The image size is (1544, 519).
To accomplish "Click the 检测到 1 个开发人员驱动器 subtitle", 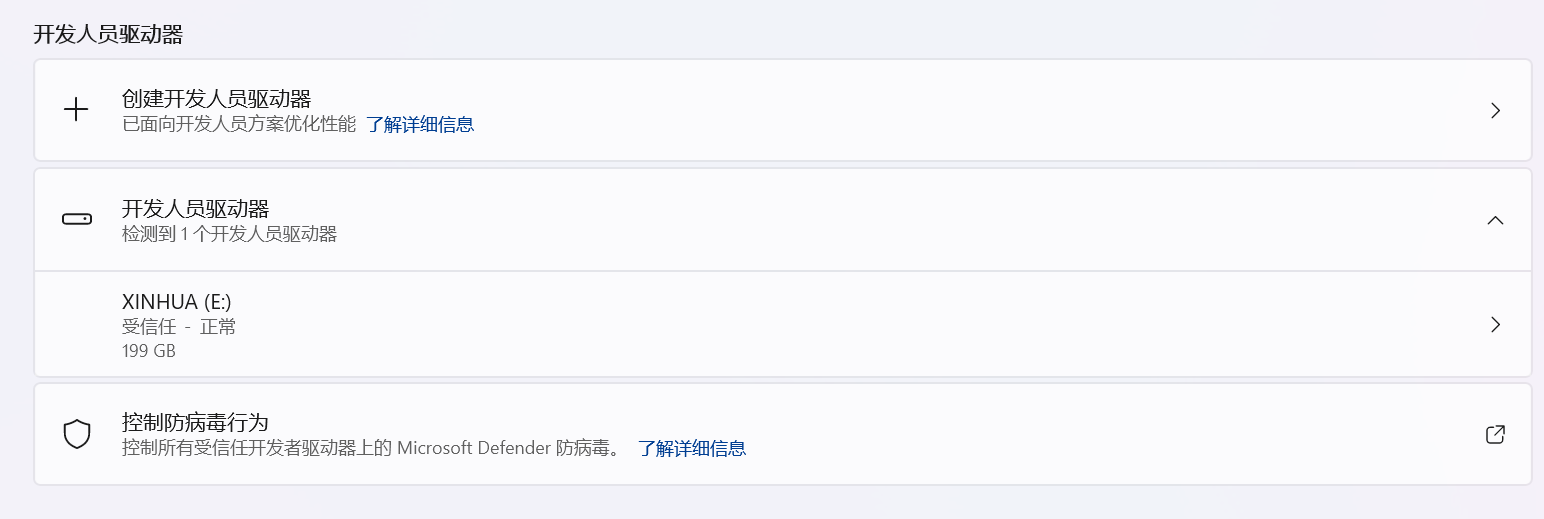I will pyautogui.click(x=229, y=235).
